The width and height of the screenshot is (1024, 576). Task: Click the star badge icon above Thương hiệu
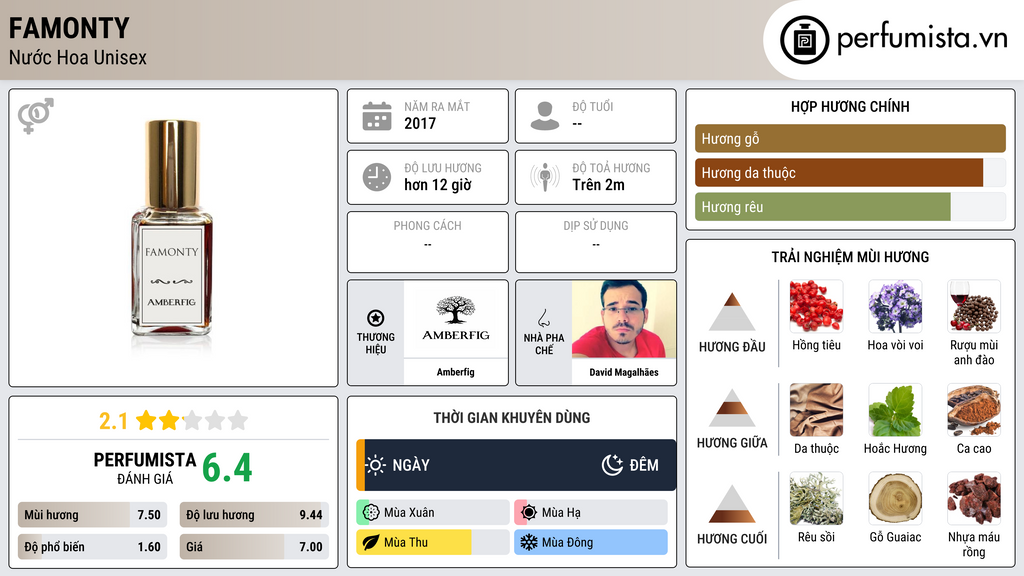pos(376,318)
